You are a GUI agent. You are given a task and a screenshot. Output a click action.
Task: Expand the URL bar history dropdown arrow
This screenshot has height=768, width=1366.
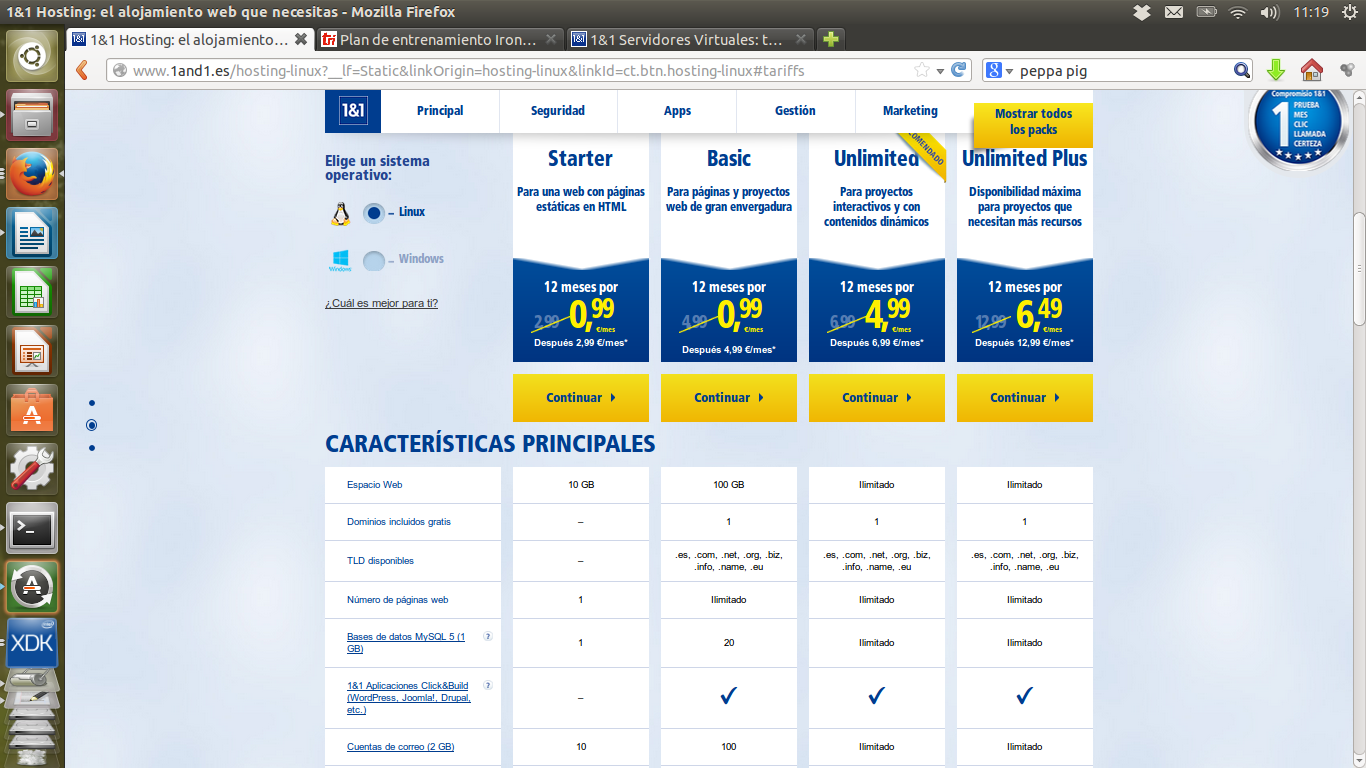tap(940, 71)
